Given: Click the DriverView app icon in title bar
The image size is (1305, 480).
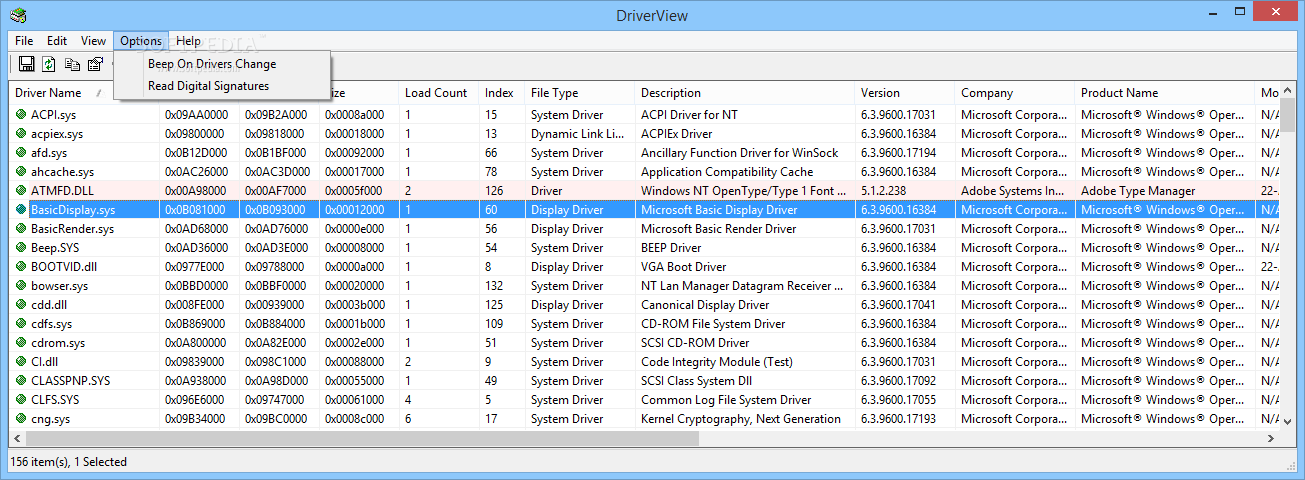Looking at the screenshot, I should tap(18, 15).
